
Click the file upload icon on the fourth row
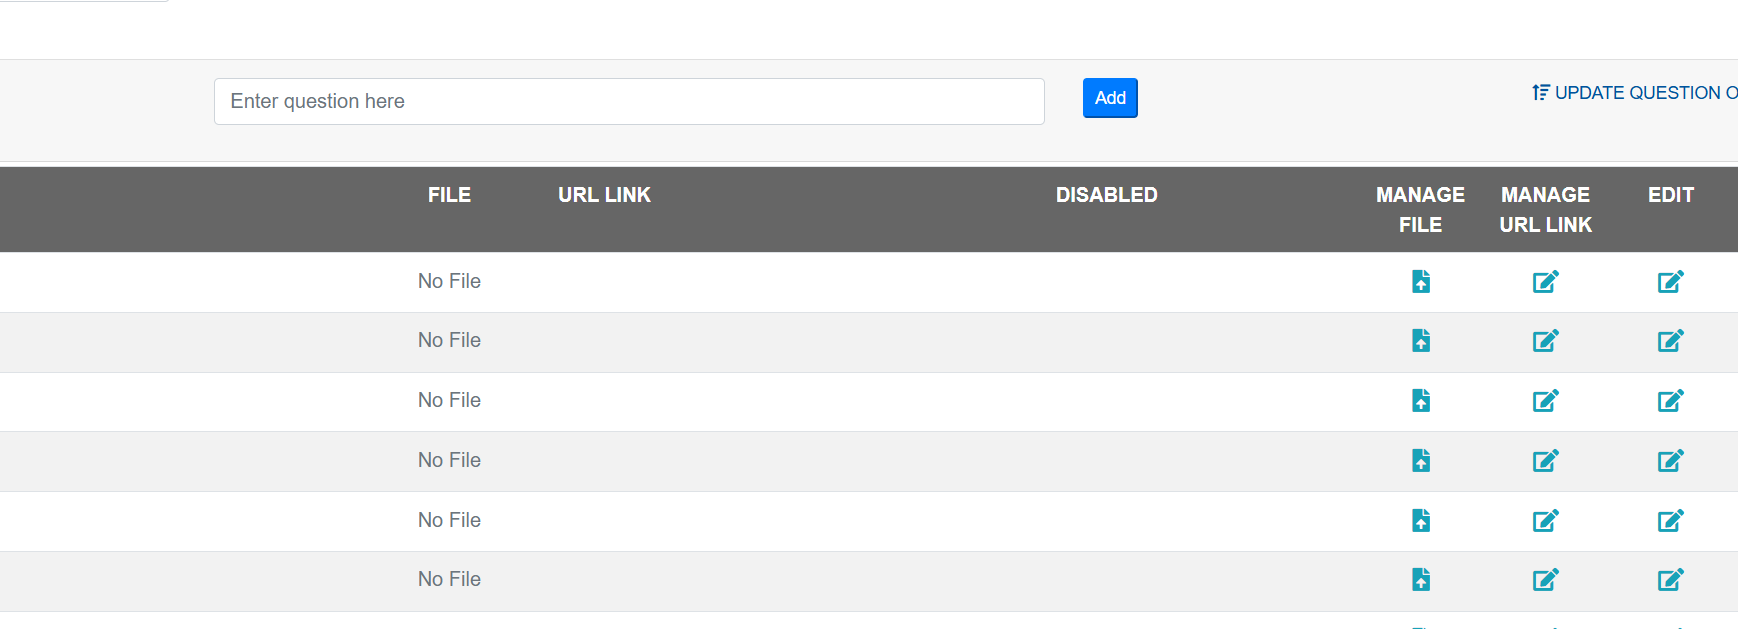coord(1421,461)
